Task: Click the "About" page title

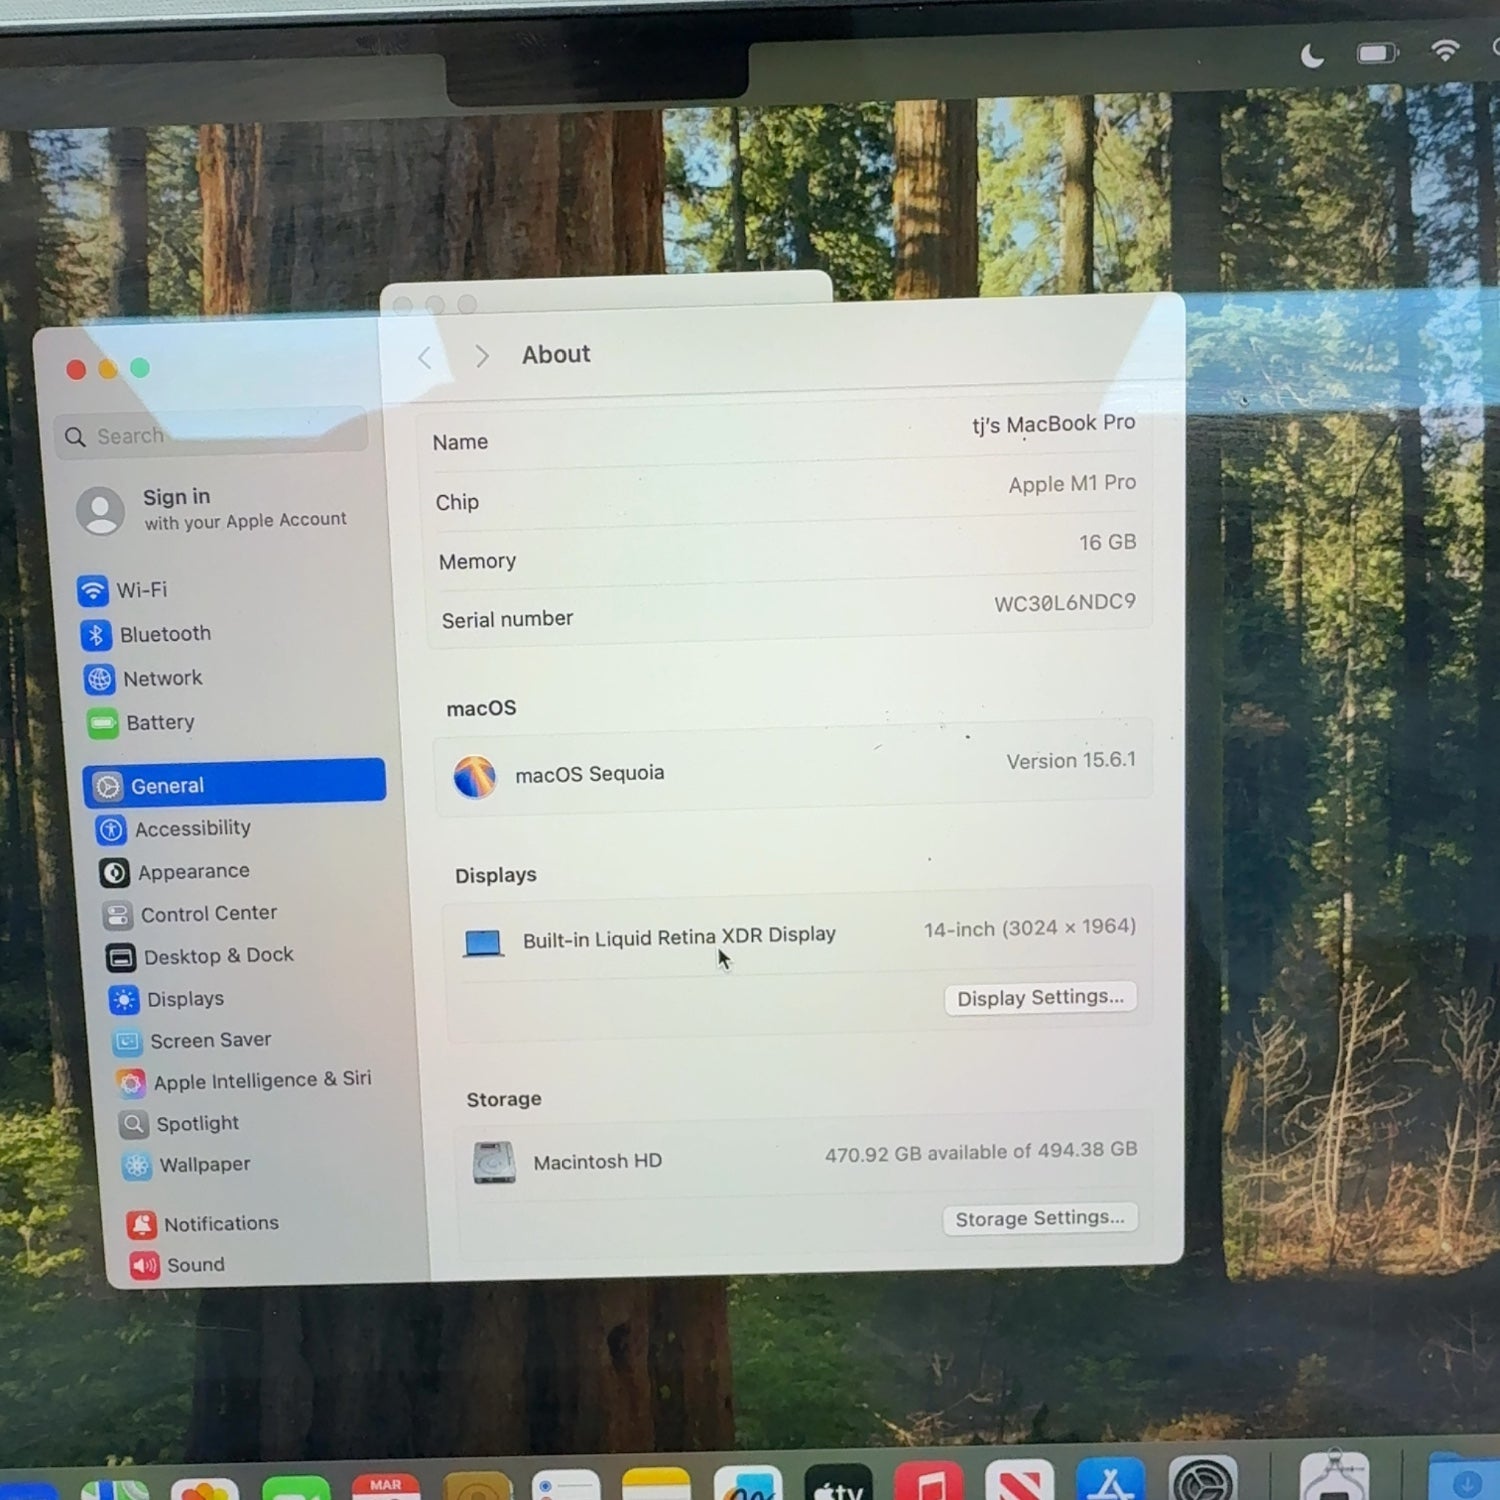Action: click(556, 354)
